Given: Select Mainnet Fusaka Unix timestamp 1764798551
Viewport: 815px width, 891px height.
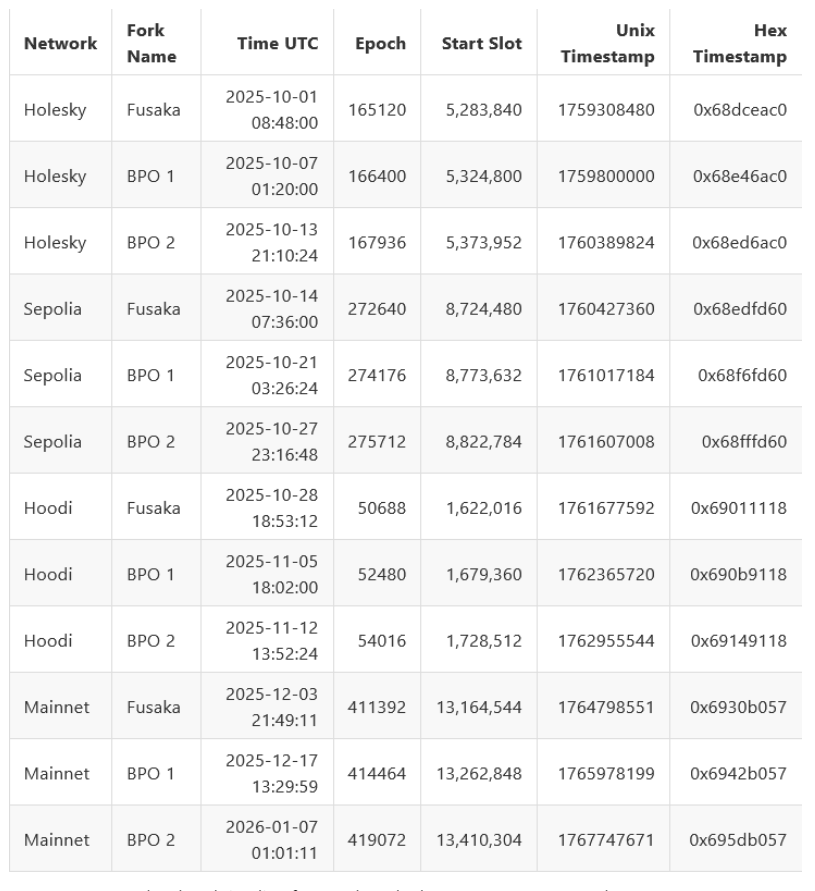Looking at the screenshot, I should click(608, 706).
